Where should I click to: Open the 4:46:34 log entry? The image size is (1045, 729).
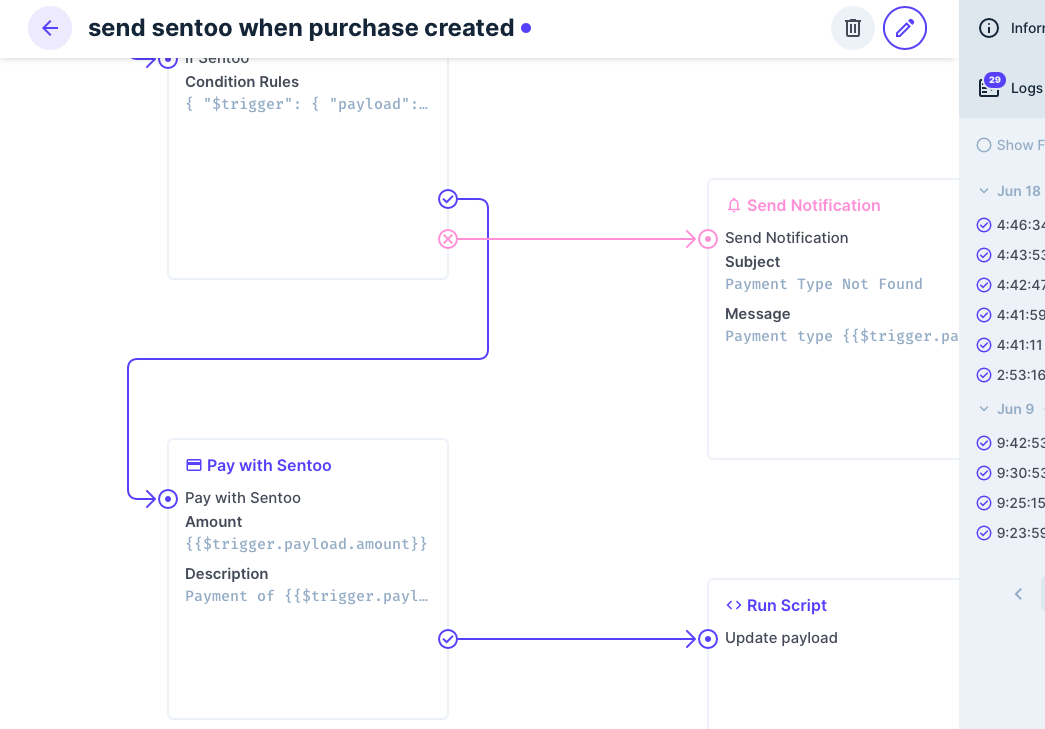tap(1019, 225)
